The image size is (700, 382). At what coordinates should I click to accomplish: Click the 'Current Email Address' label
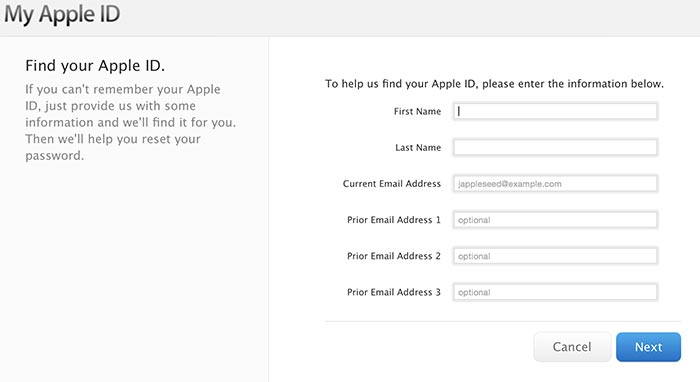tap(392, 183)
